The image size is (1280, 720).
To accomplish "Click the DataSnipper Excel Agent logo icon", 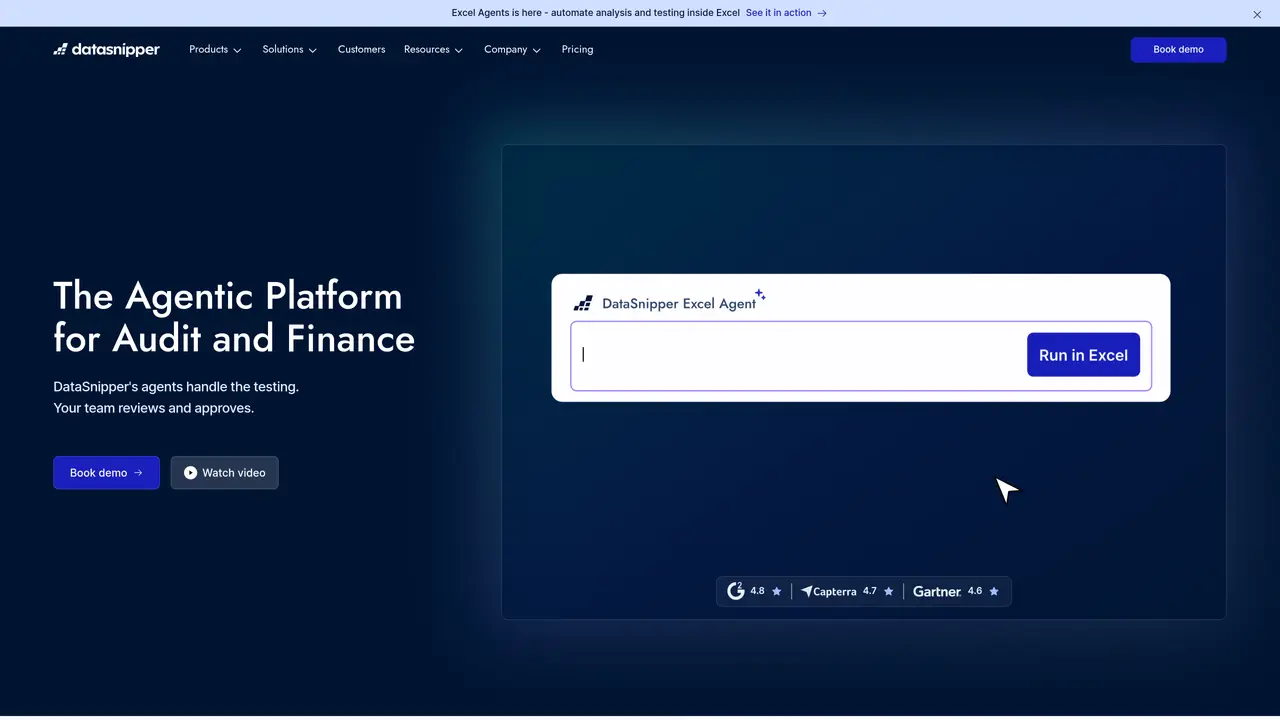I will point(583,303).
